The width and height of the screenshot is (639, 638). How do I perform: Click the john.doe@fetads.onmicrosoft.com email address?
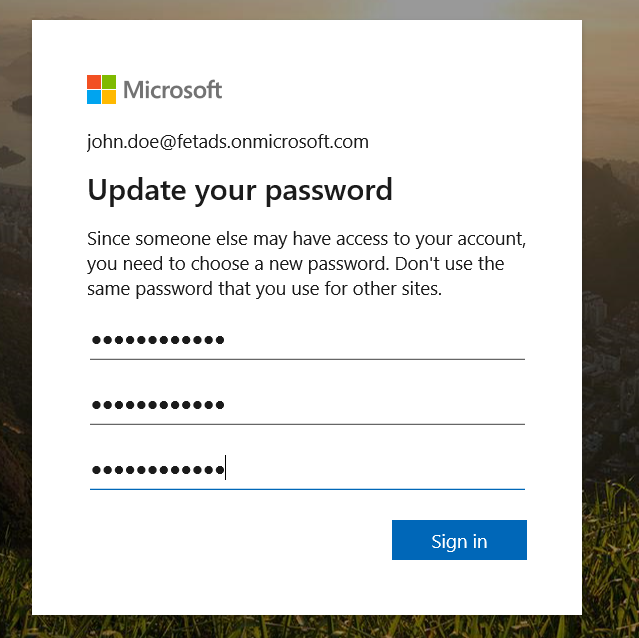tap(228, 142)
